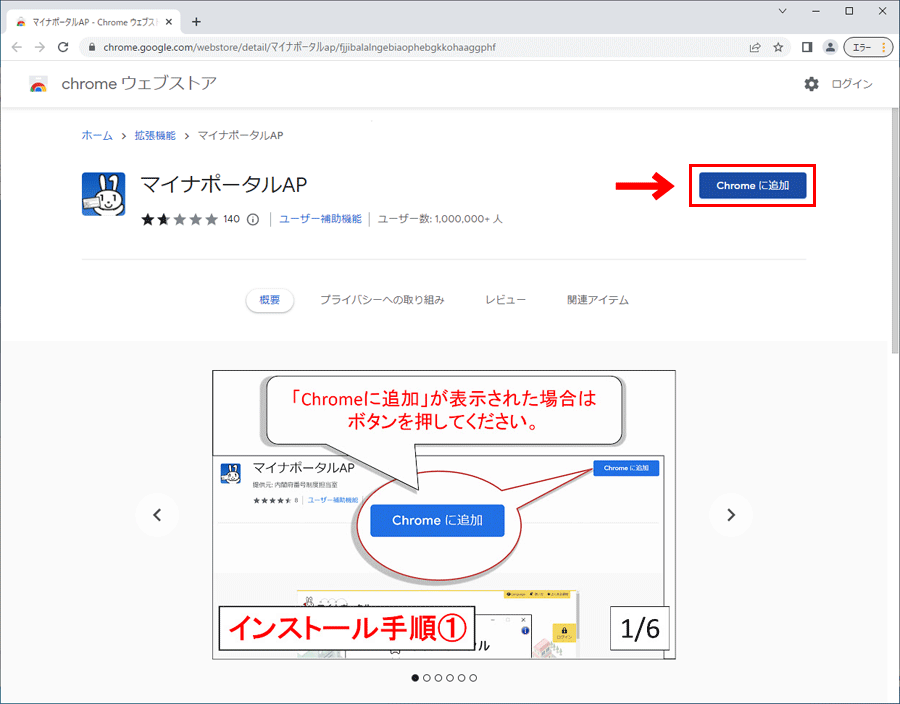Open a new tab with the plus icon

pos(196,22)
